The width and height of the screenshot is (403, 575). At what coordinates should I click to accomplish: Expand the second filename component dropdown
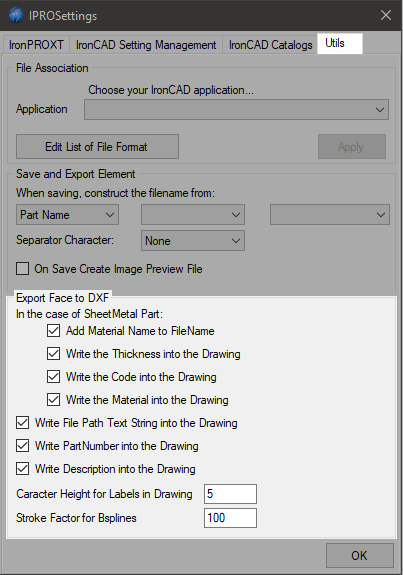coord(193,215)
